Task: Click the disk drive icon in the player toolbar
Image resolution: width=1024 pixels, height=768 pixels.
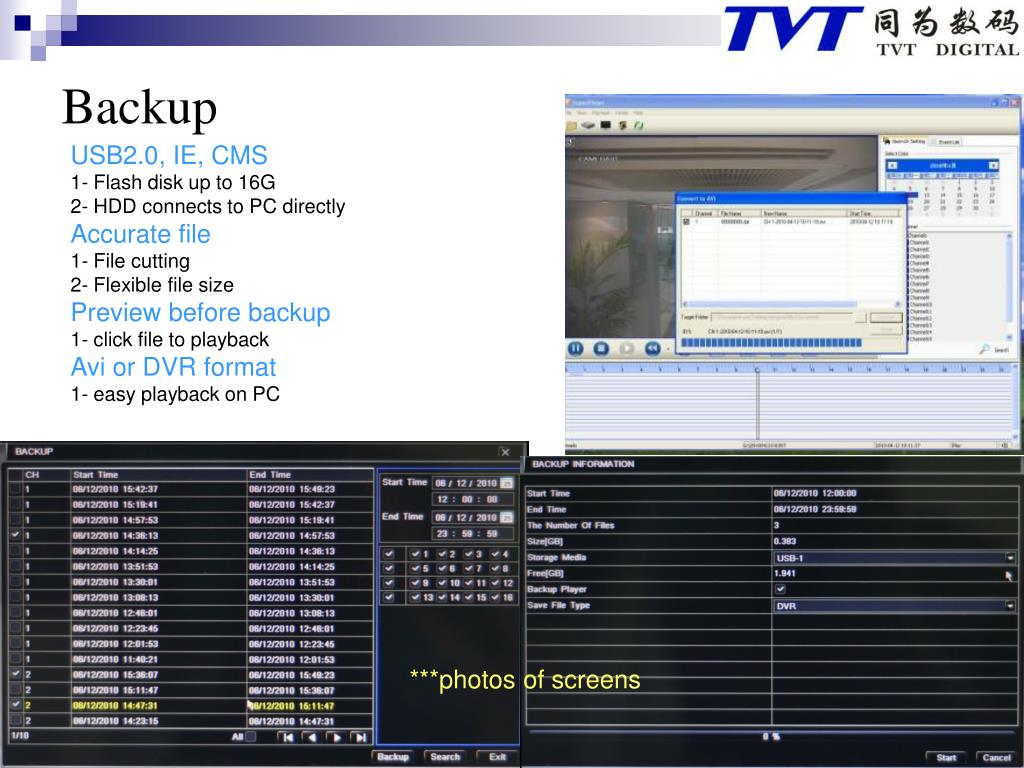Action: coord(588,125)
